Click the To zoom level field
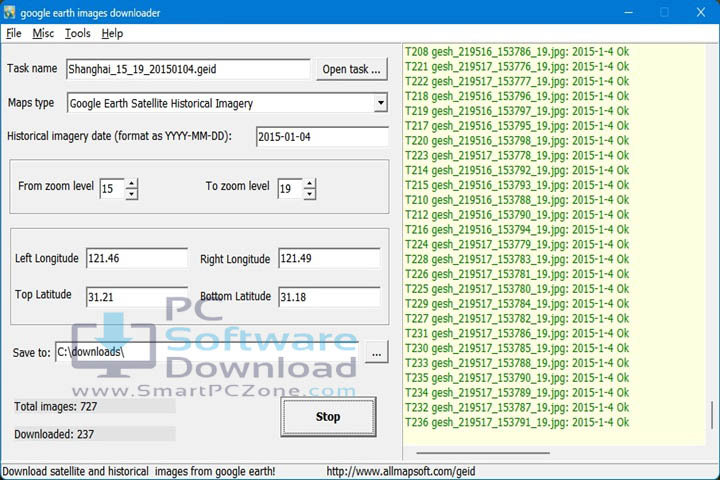This screenshot has height=480, width=720. pos(291,189)
